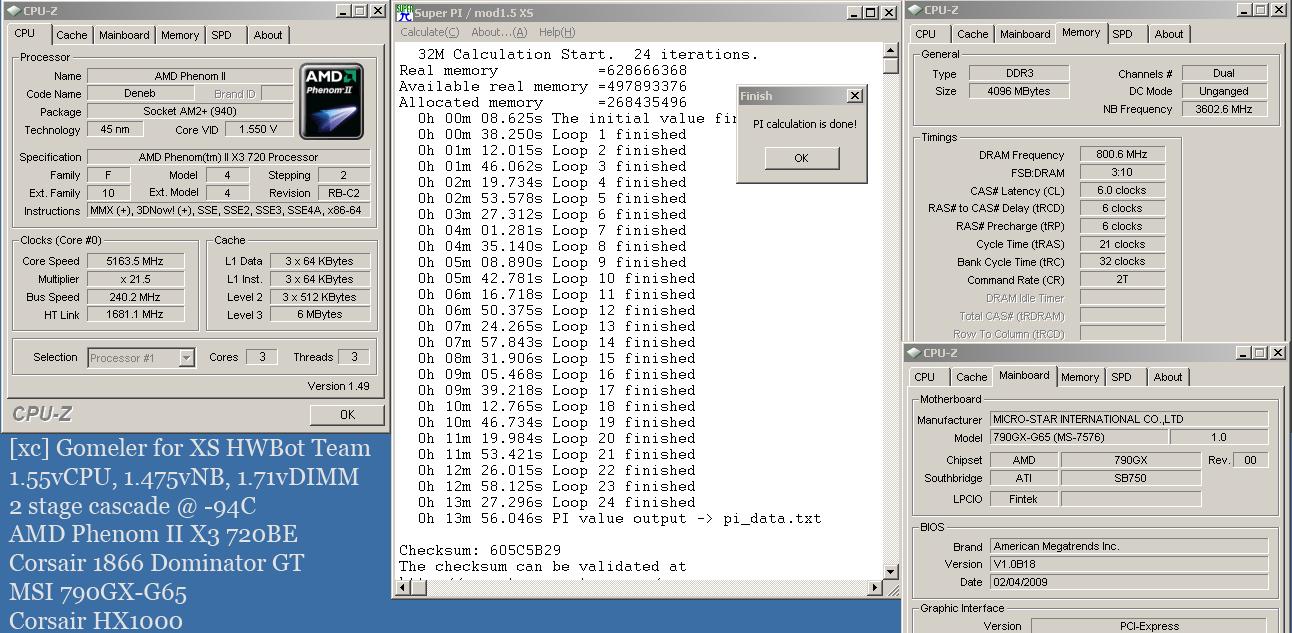The height and width of the screenshot is (633, 1292).
Task: Click the CPU-Z icon in left window title
Action: pos(14,11)
